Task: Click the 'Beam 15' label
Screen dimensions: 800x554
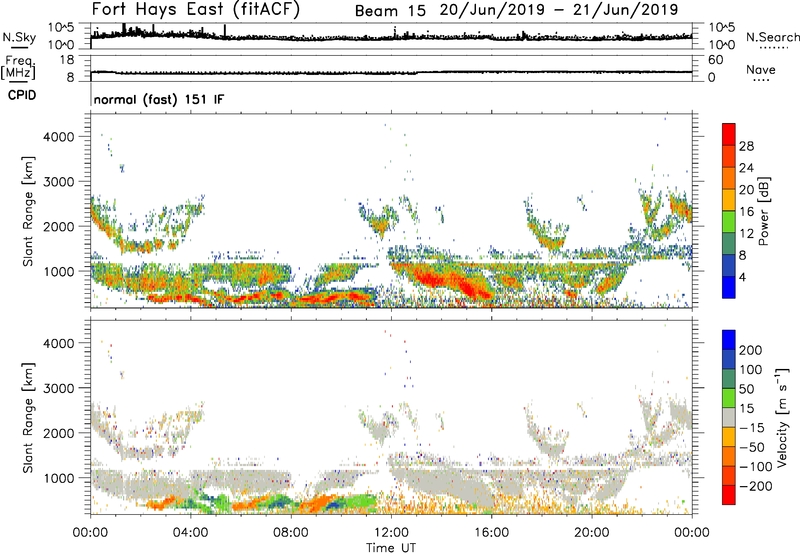Action: pos(390,11)
